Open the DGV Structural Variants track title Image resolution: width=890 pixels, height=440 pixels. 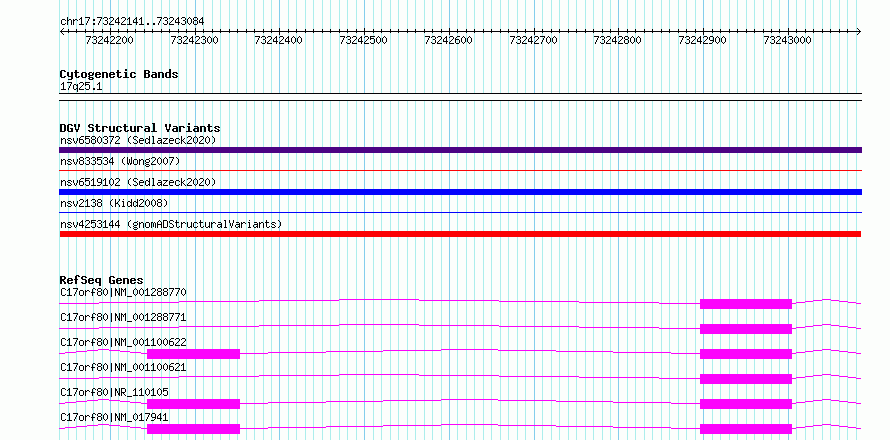[x=140, y=128]
